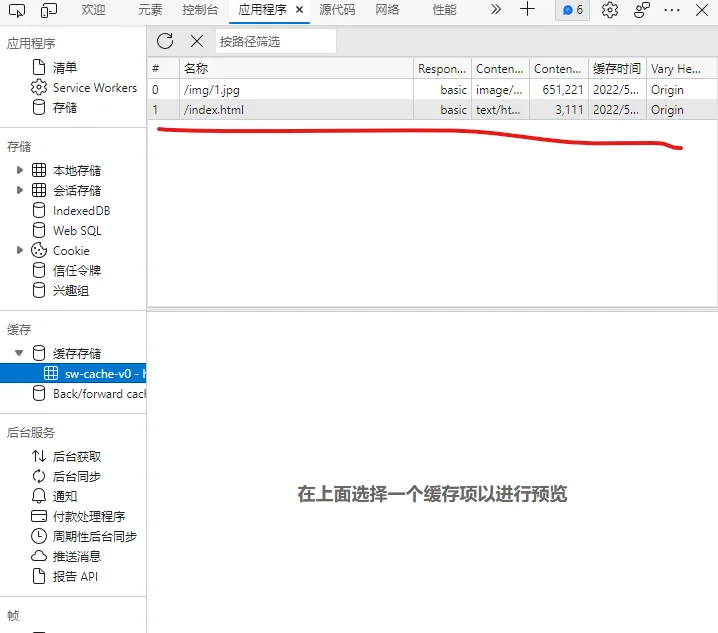Open 付款处理程序 service

click(x=89, y=516)
